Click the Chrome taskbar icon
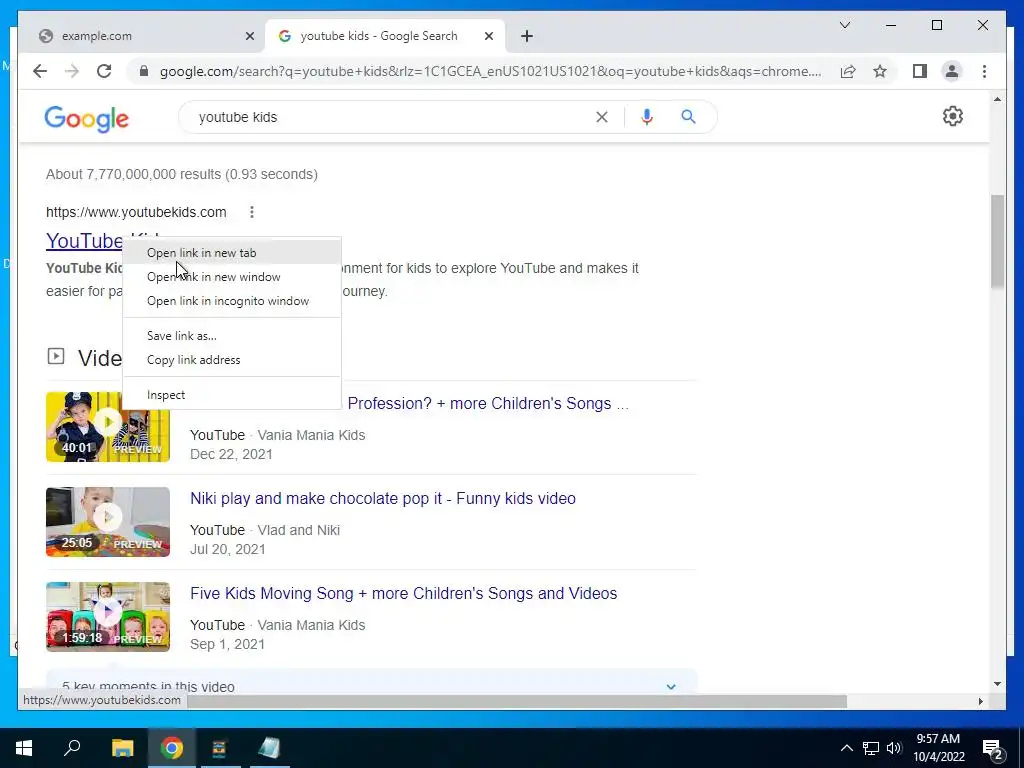This screenshot has width=1024, height=768. pyautogui.click(x=172, y=748)
